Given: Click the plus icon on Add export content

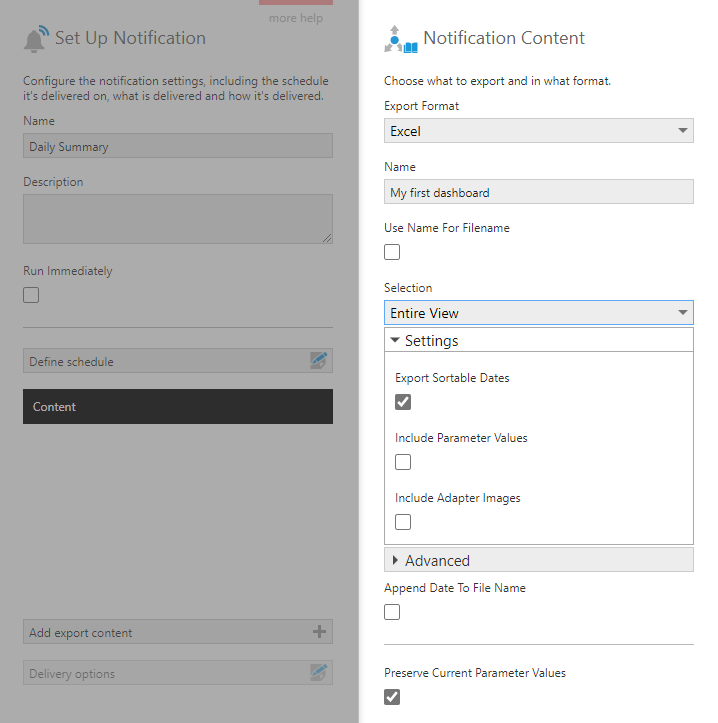Looking at the screenshot, I should coord(319,632).
